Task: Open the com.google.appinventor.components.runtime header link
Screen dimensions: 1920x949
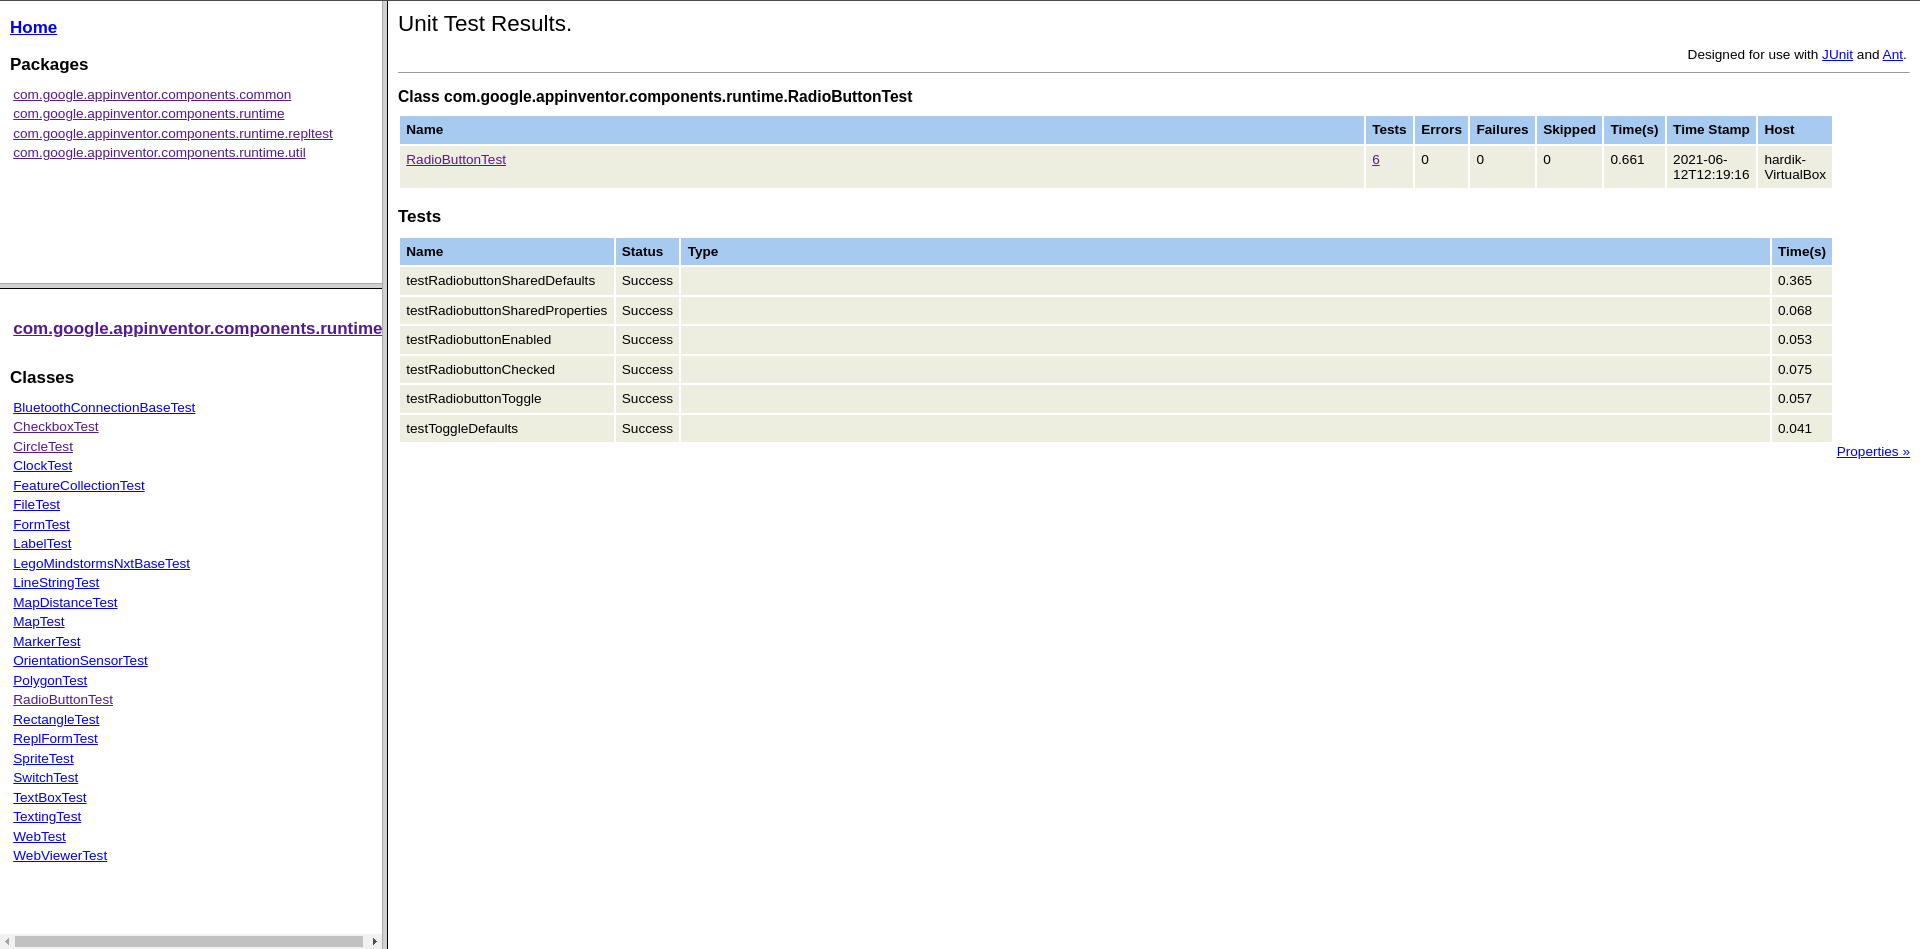Action: tap(197, 328)
